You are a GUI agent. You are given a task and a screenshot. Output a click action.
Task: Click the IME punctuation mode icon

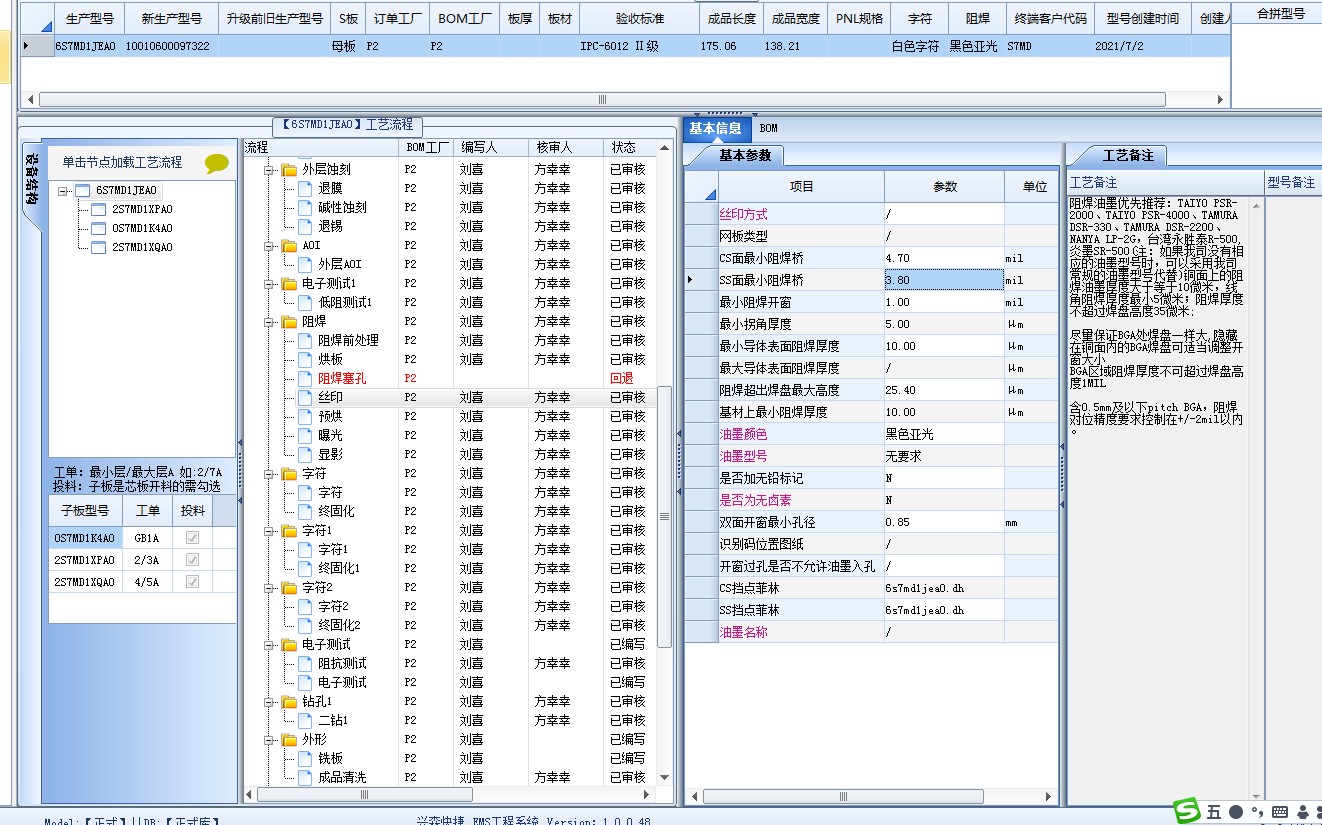point(1257,811)
